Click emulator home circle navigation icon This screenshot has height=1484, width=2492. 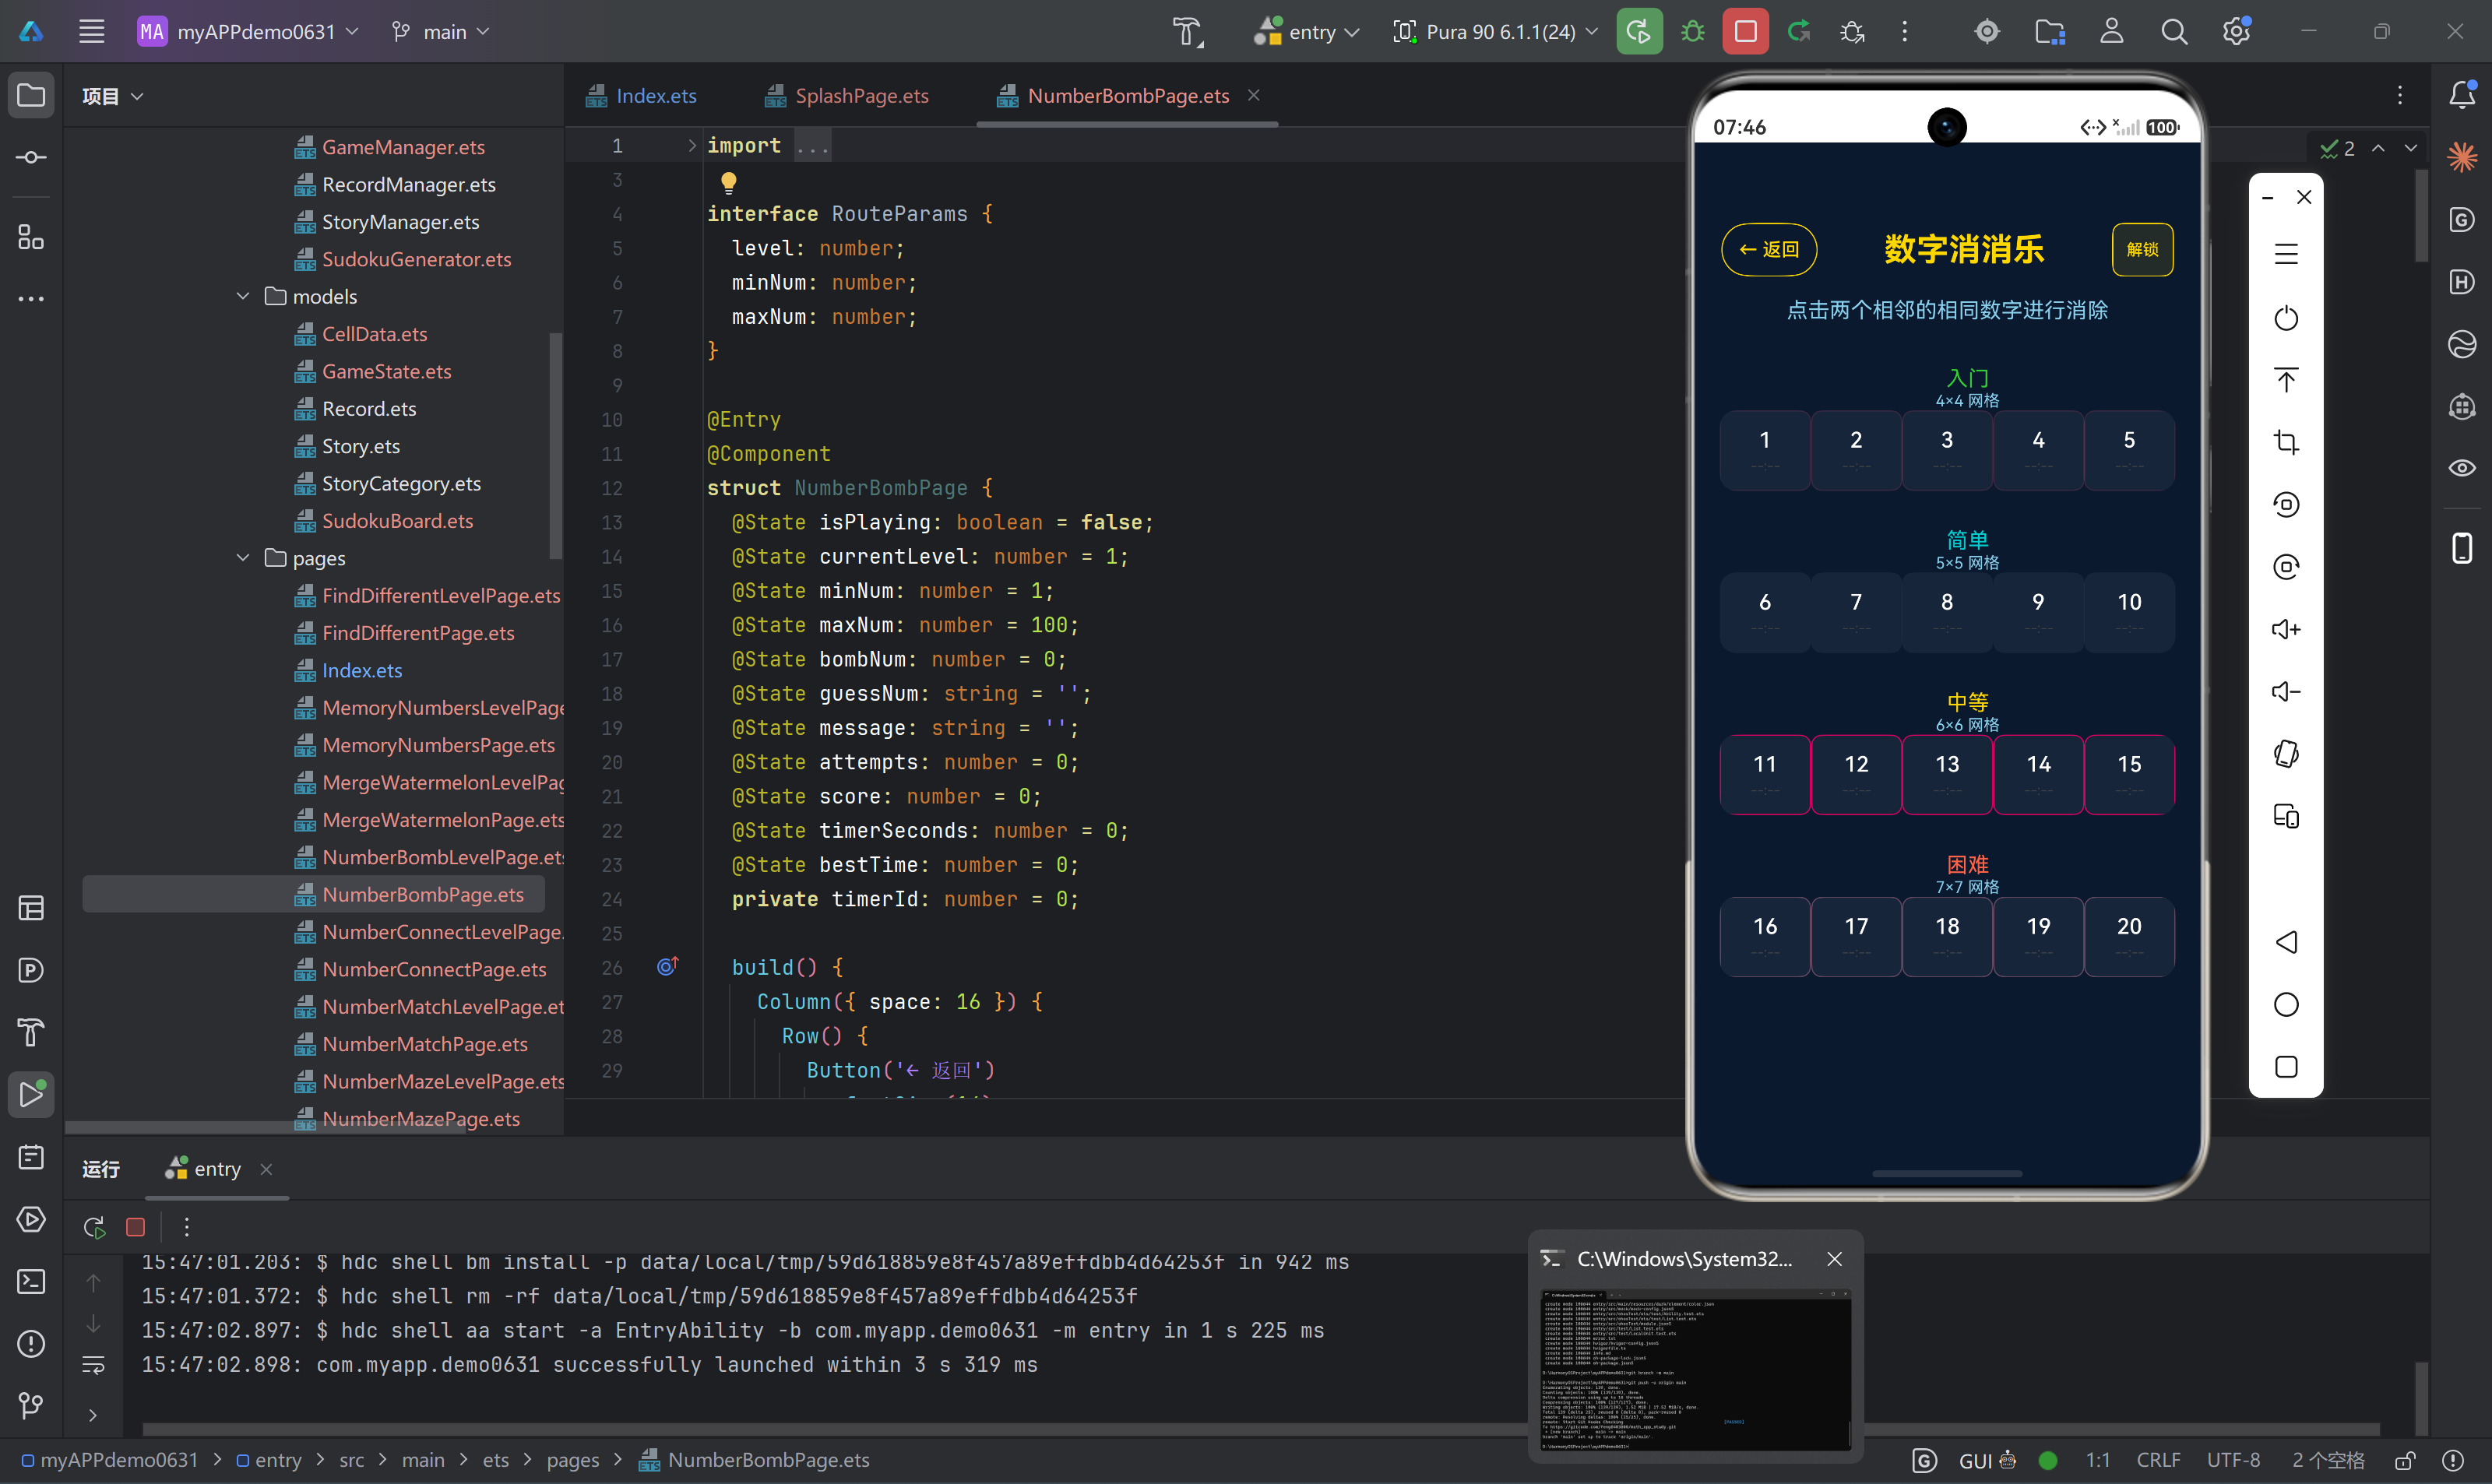2286,1004
